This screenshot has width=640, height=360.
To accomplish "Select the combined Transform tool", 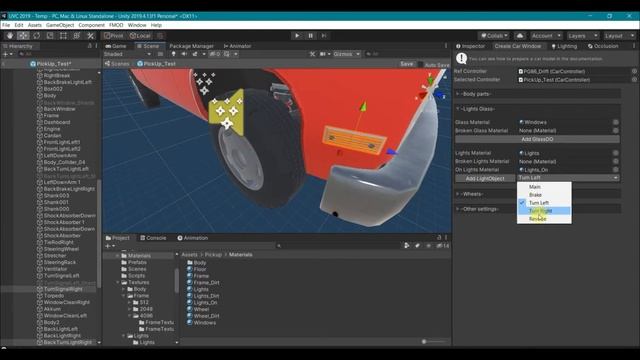I will point(77,36).
